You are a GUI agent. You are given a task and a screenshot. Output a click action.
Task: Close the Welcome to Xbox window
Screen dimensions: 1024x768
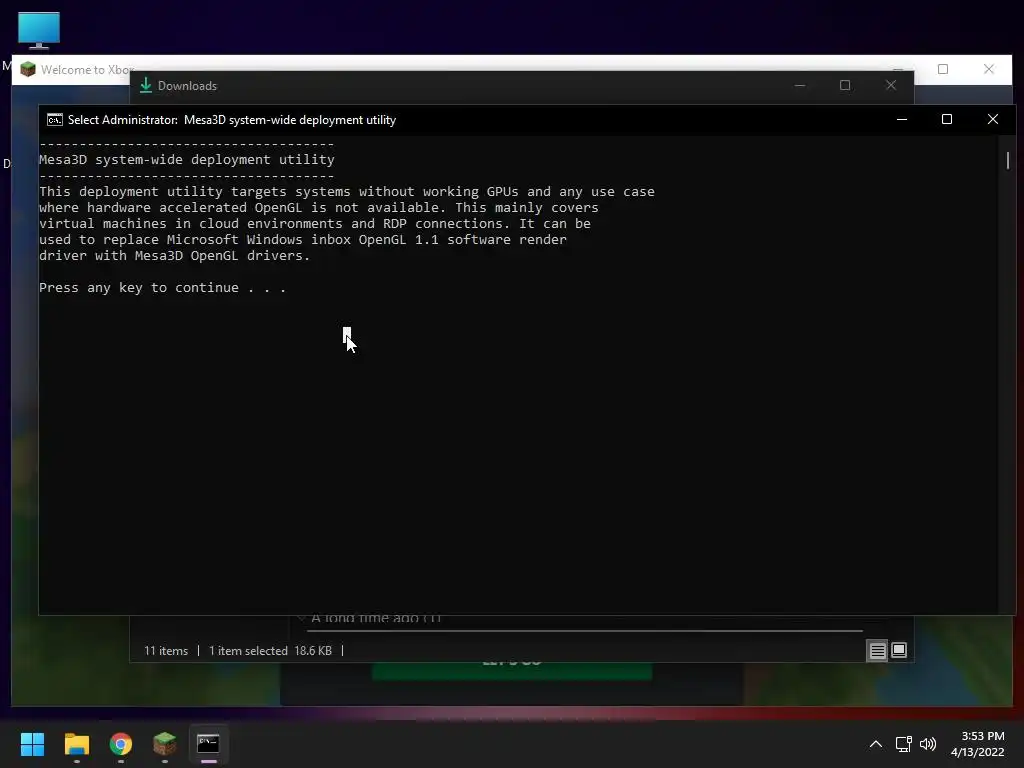click(x=989, y=69)
